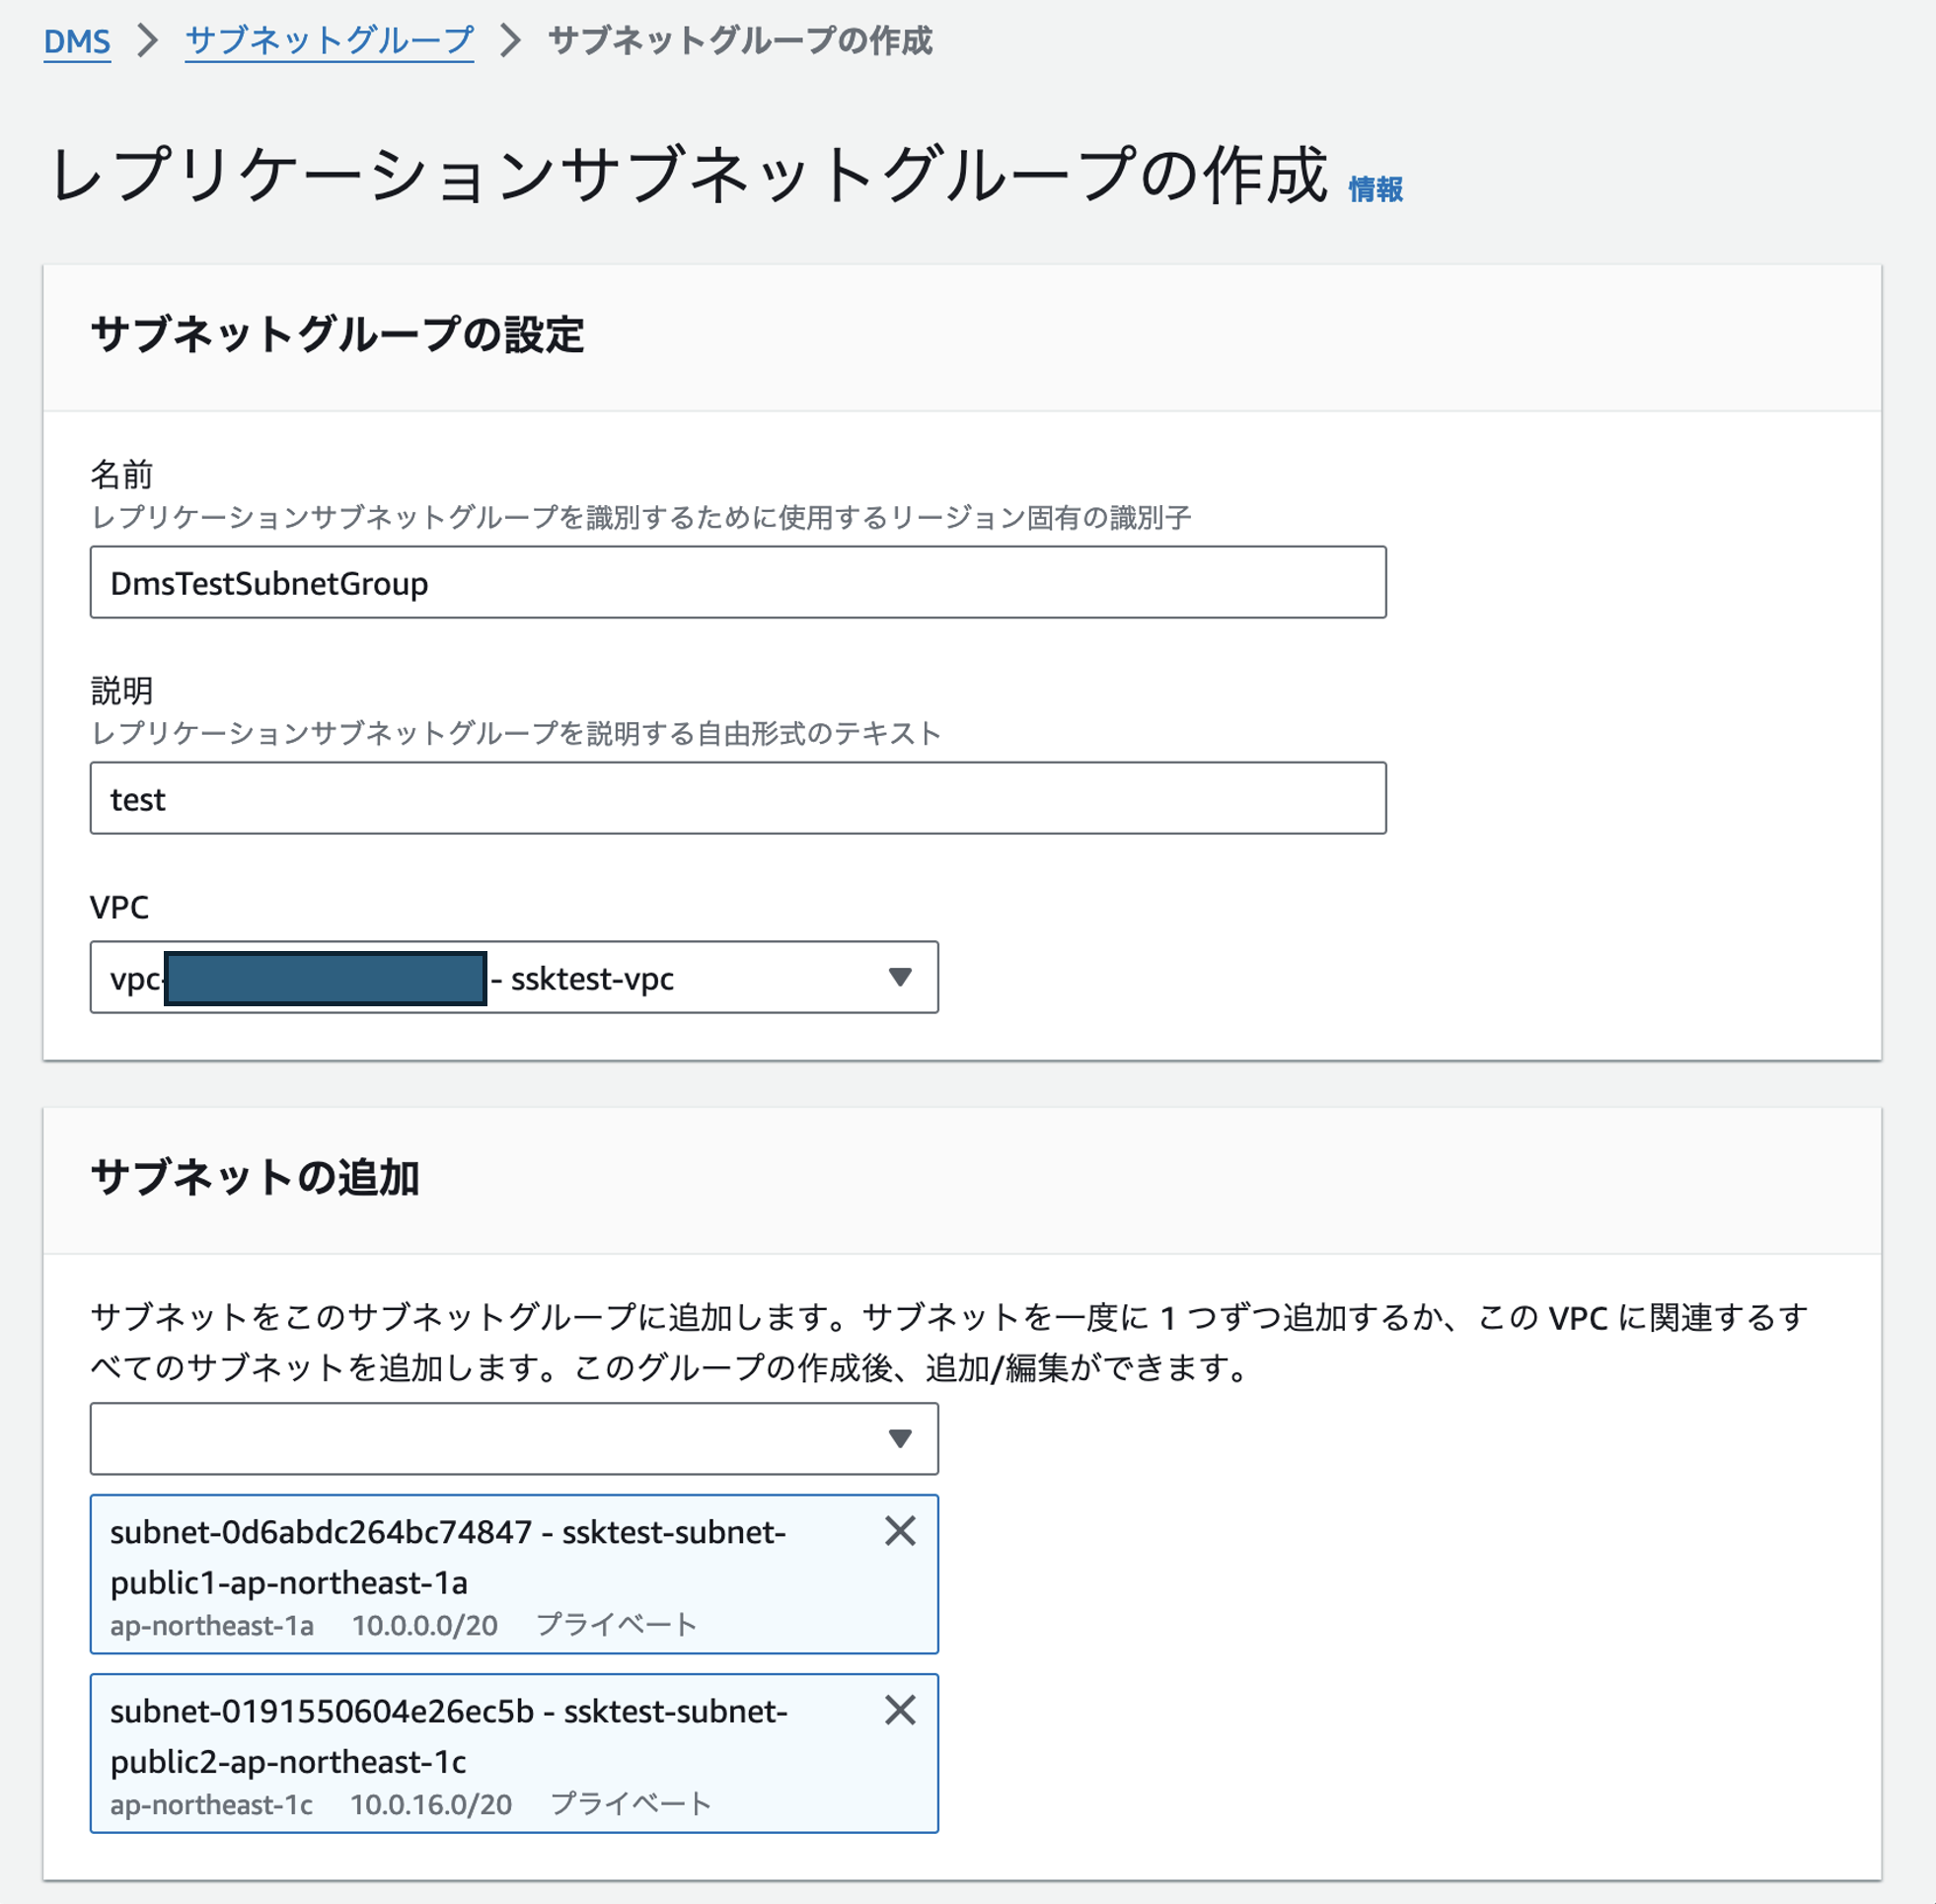Viewport: 1936px width, 1904px height.
Task: Go to サブネットグループ breadcrumb link
Action: click(329, 41)
